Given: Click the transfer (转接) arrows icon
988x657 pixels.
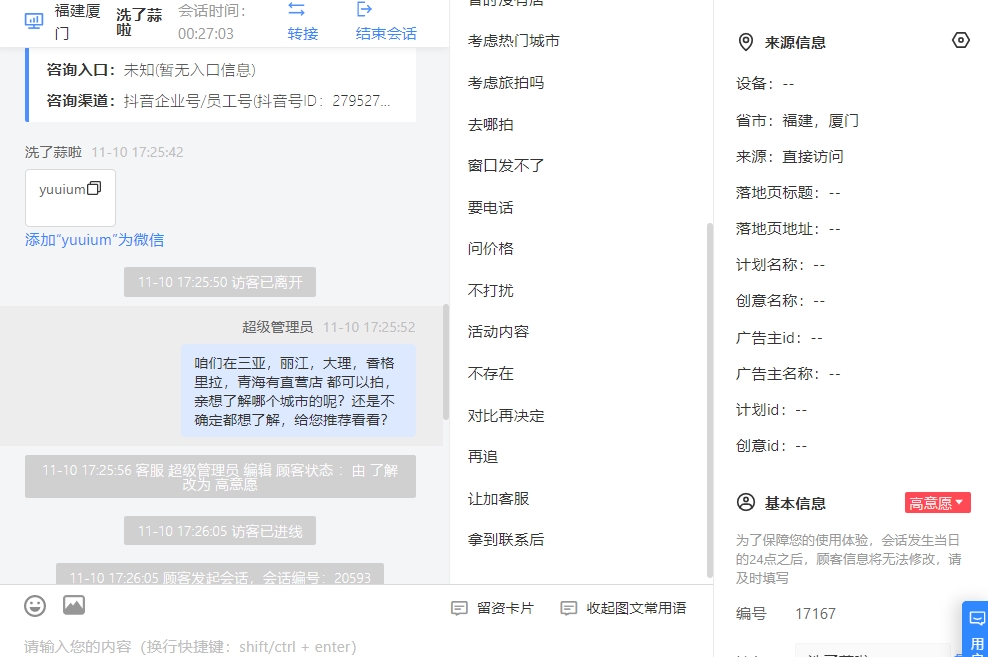Looking at the screenshot, I should 297,9.
